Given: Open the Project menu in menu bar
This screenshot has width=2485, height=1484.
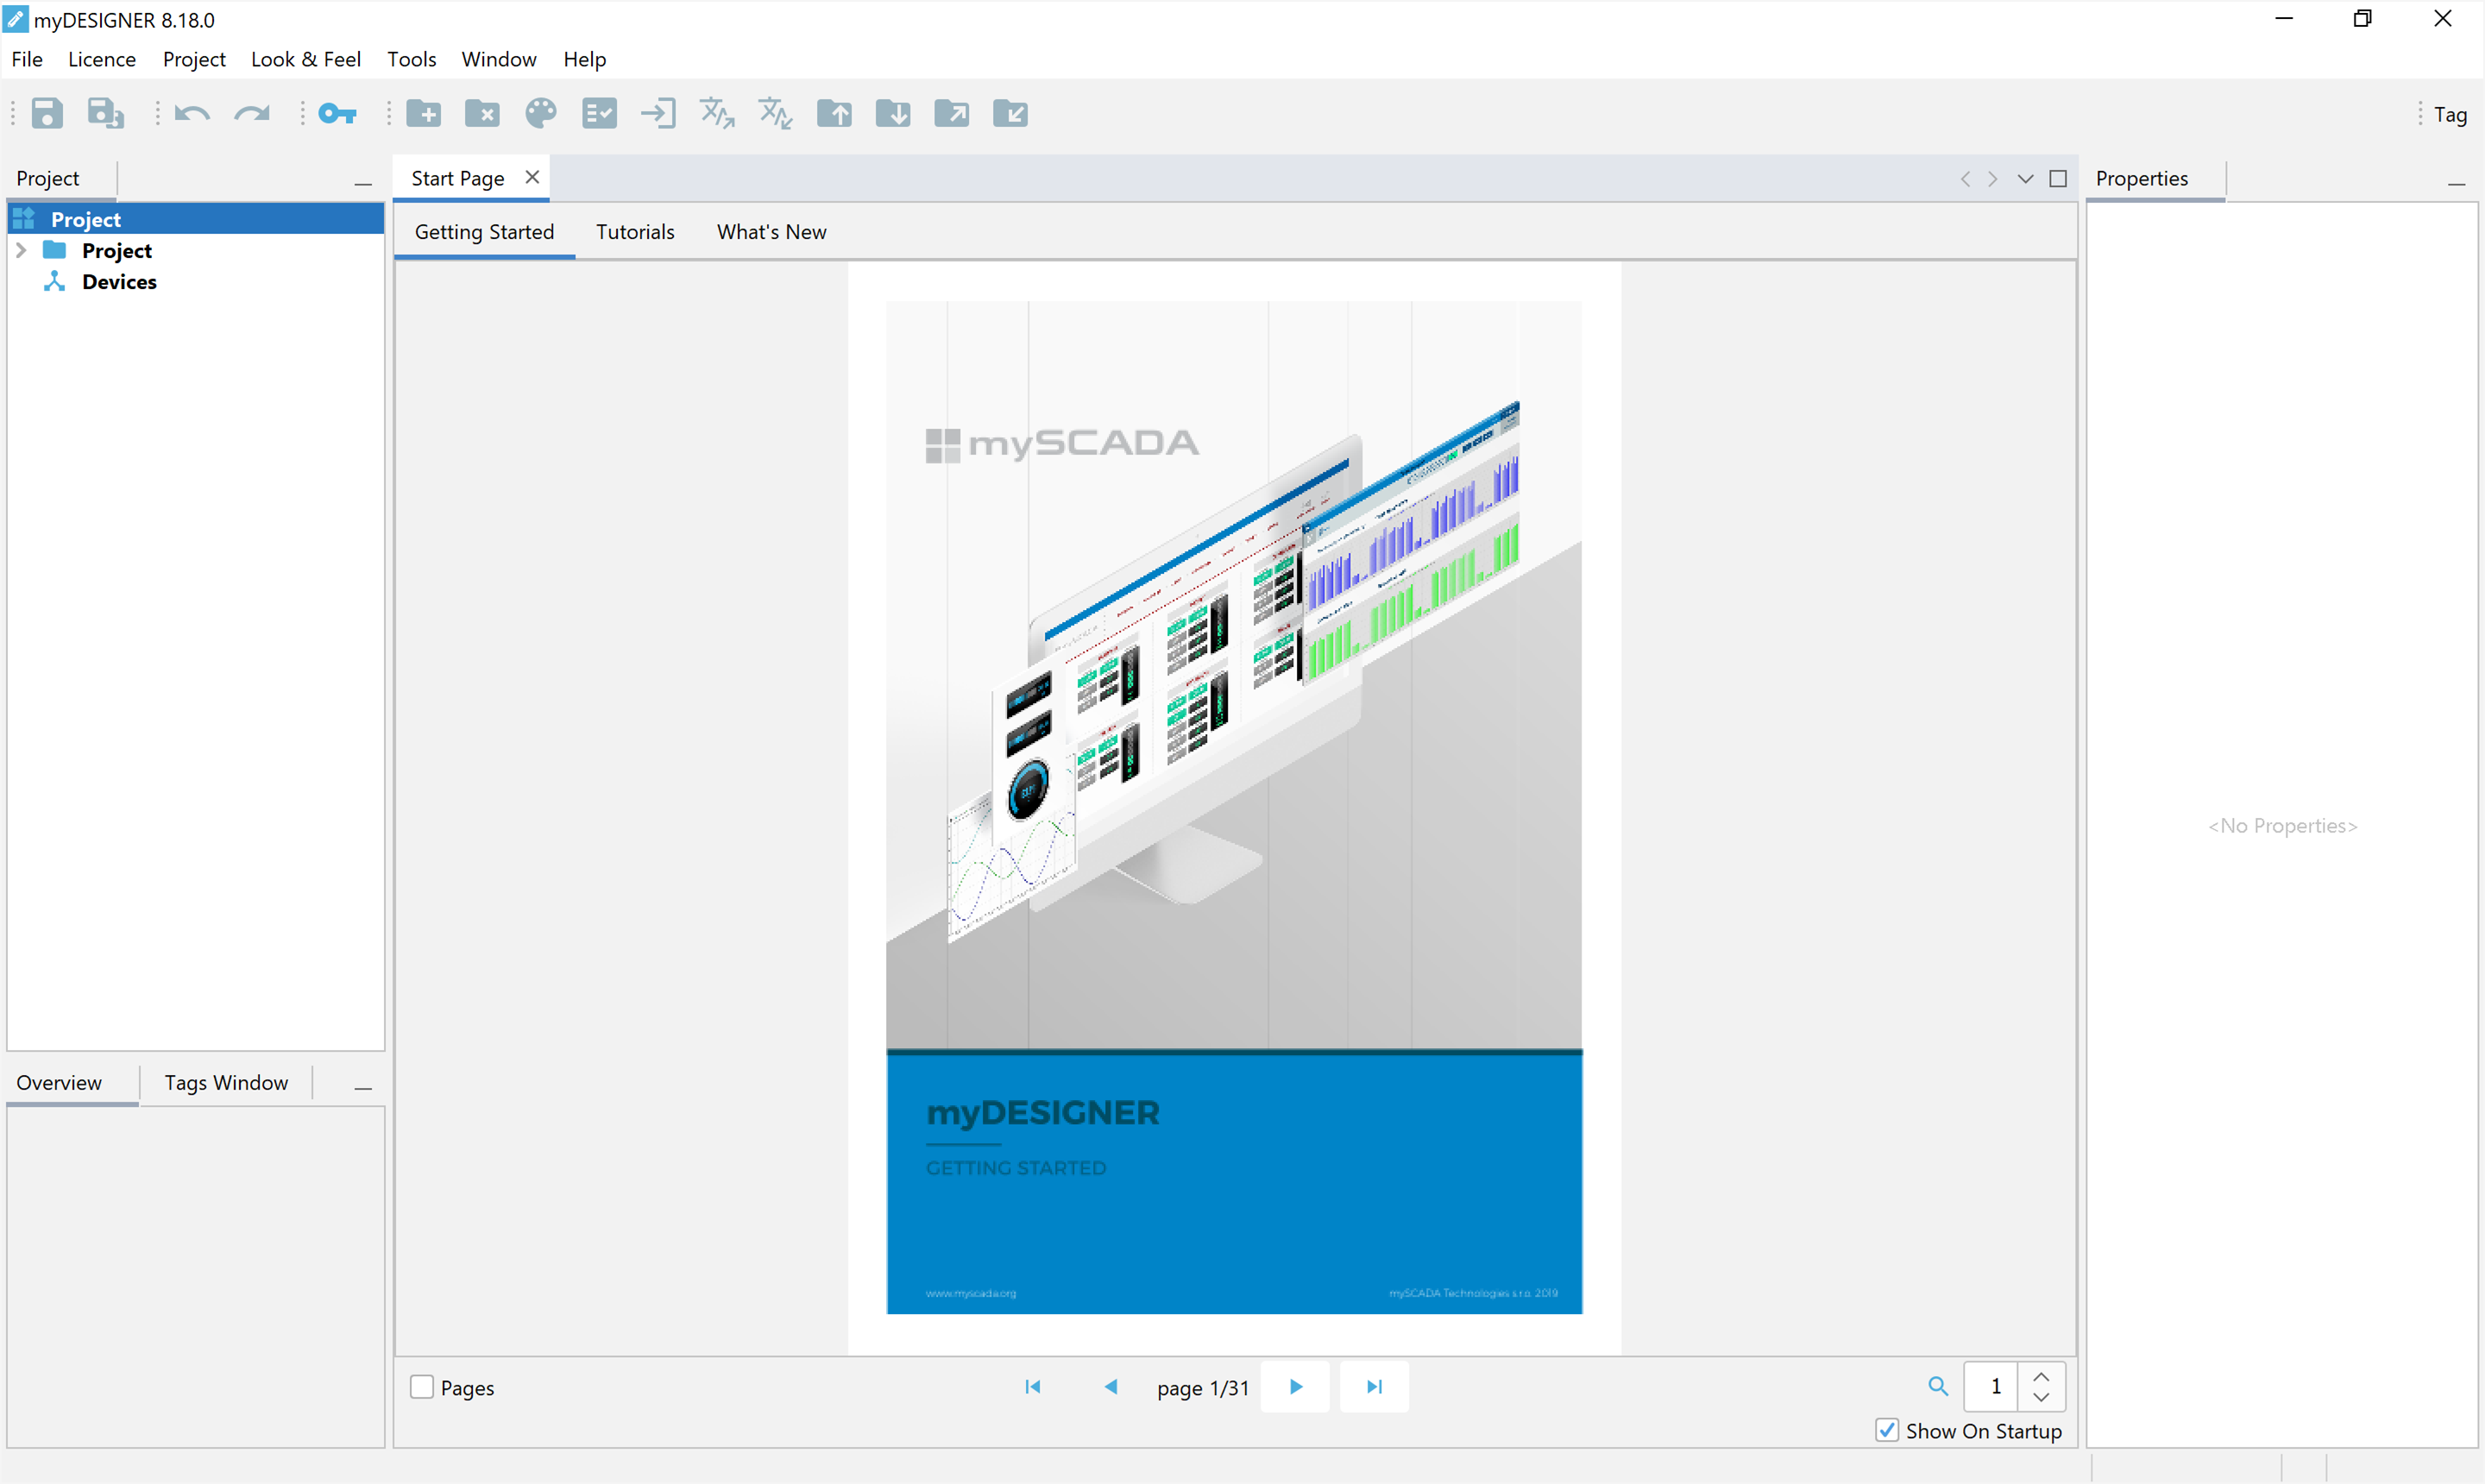Looking at the screenshot, I should click(194, 59).
